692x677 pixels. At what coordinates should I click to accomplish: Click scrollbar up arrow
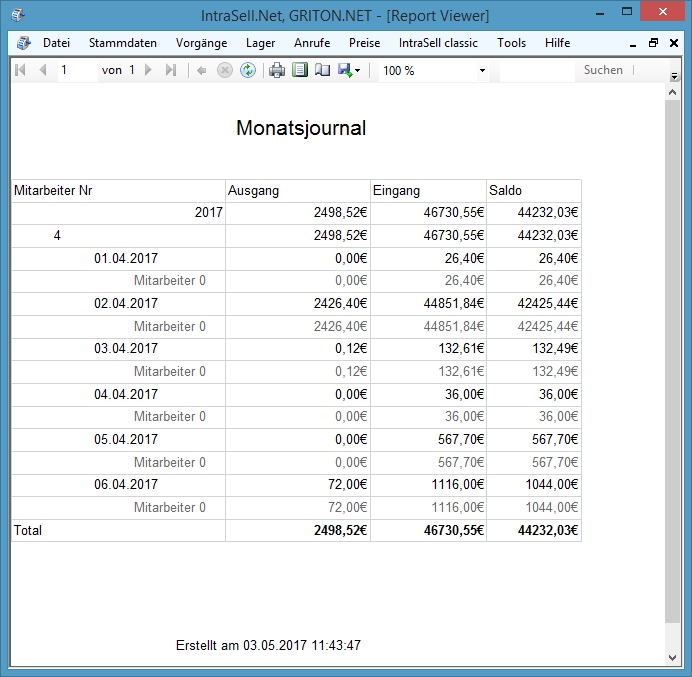(x=673, y=92)
